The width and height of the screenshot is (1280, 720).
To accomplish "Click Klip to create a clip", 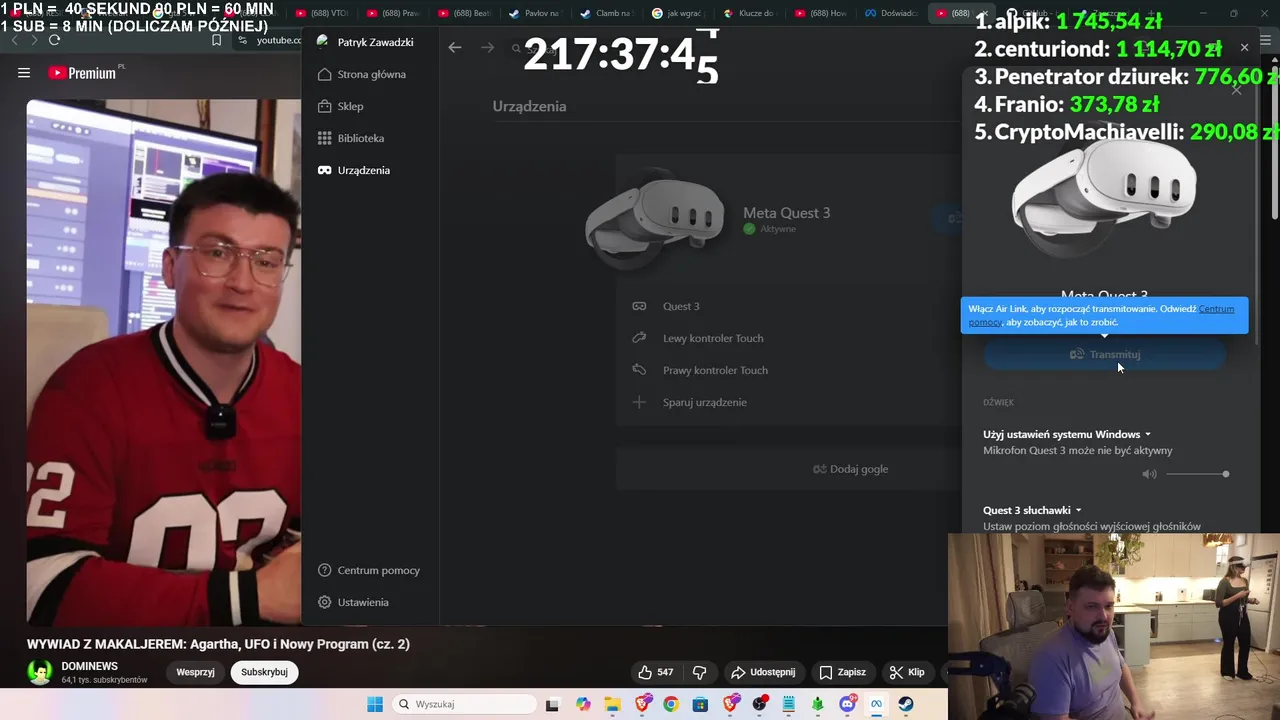I will pyautogui.click(x=907, y=672).
